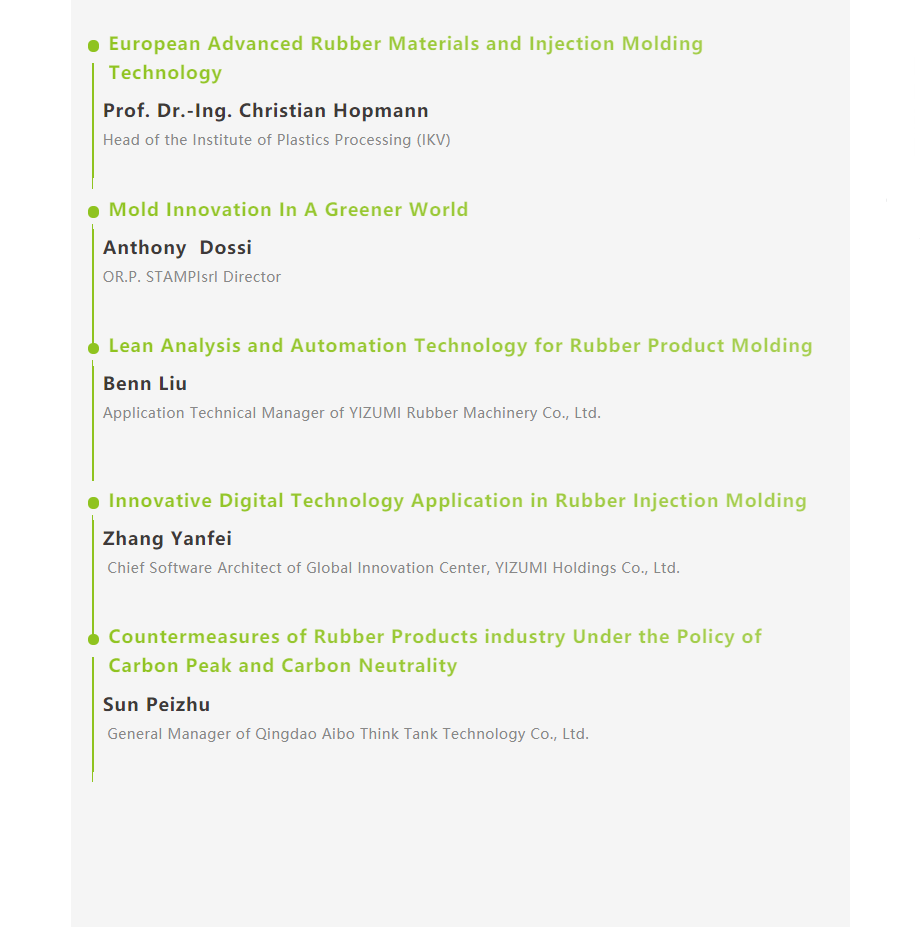Click the Application Technical Manager of YIZUMI description
This screenshot has height=927, width=920.
pyautogui.click(x=352, y=413)
